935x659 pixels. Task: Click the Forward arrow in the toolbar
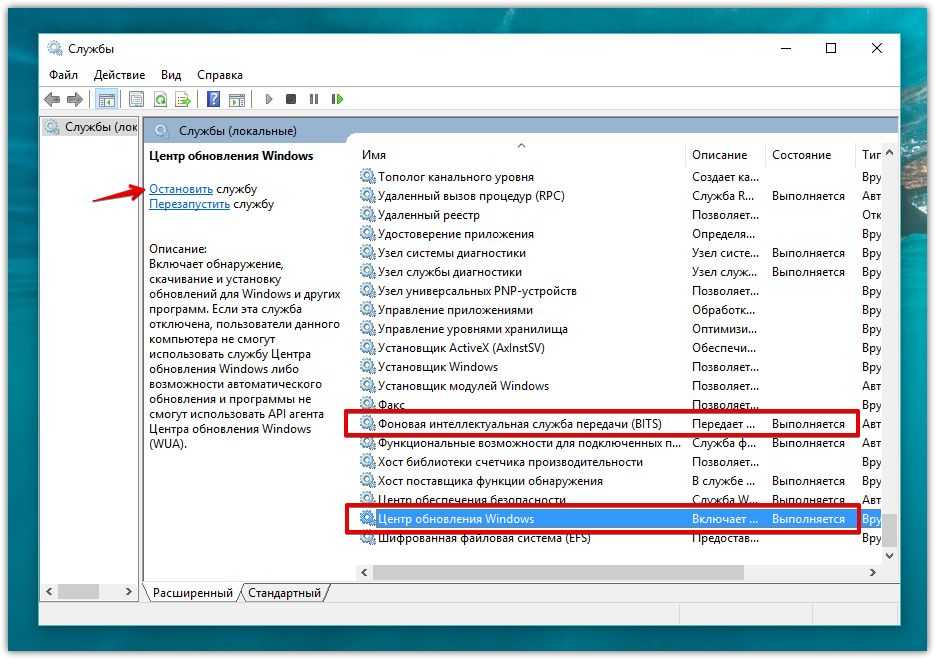click(75, 99)
